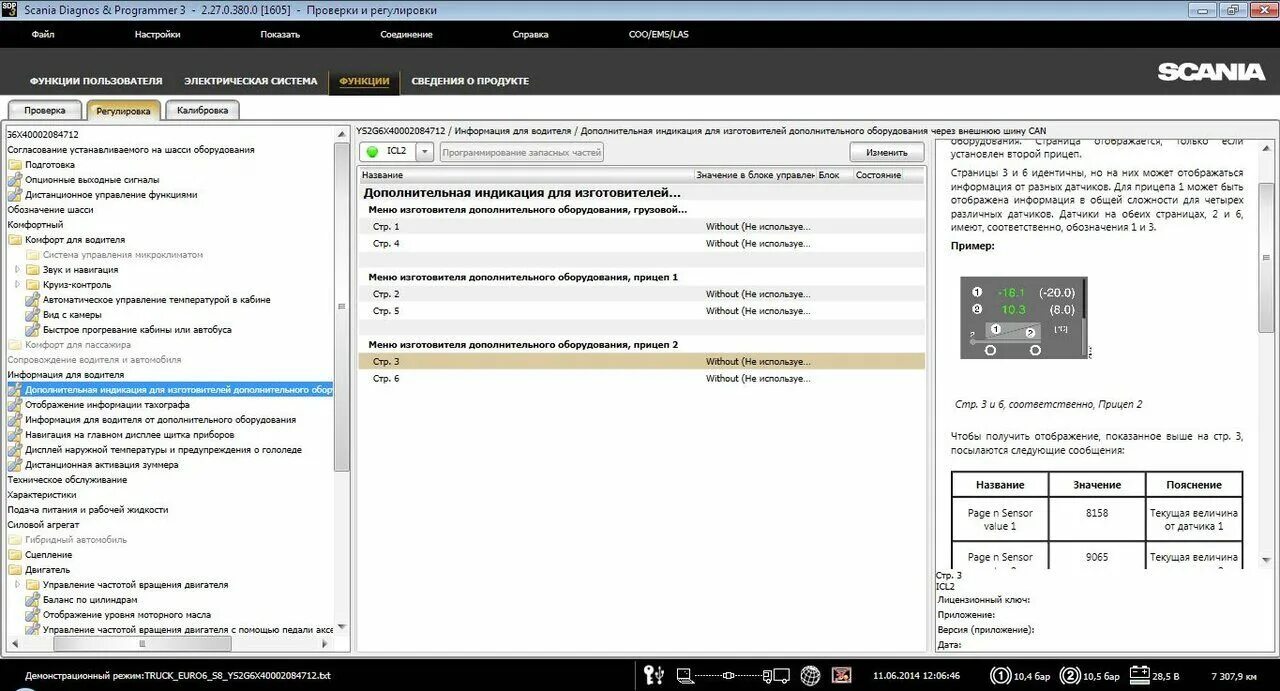Select the Стр. 5 row
The image size is (1280, 691).
(x=642, y=311)
